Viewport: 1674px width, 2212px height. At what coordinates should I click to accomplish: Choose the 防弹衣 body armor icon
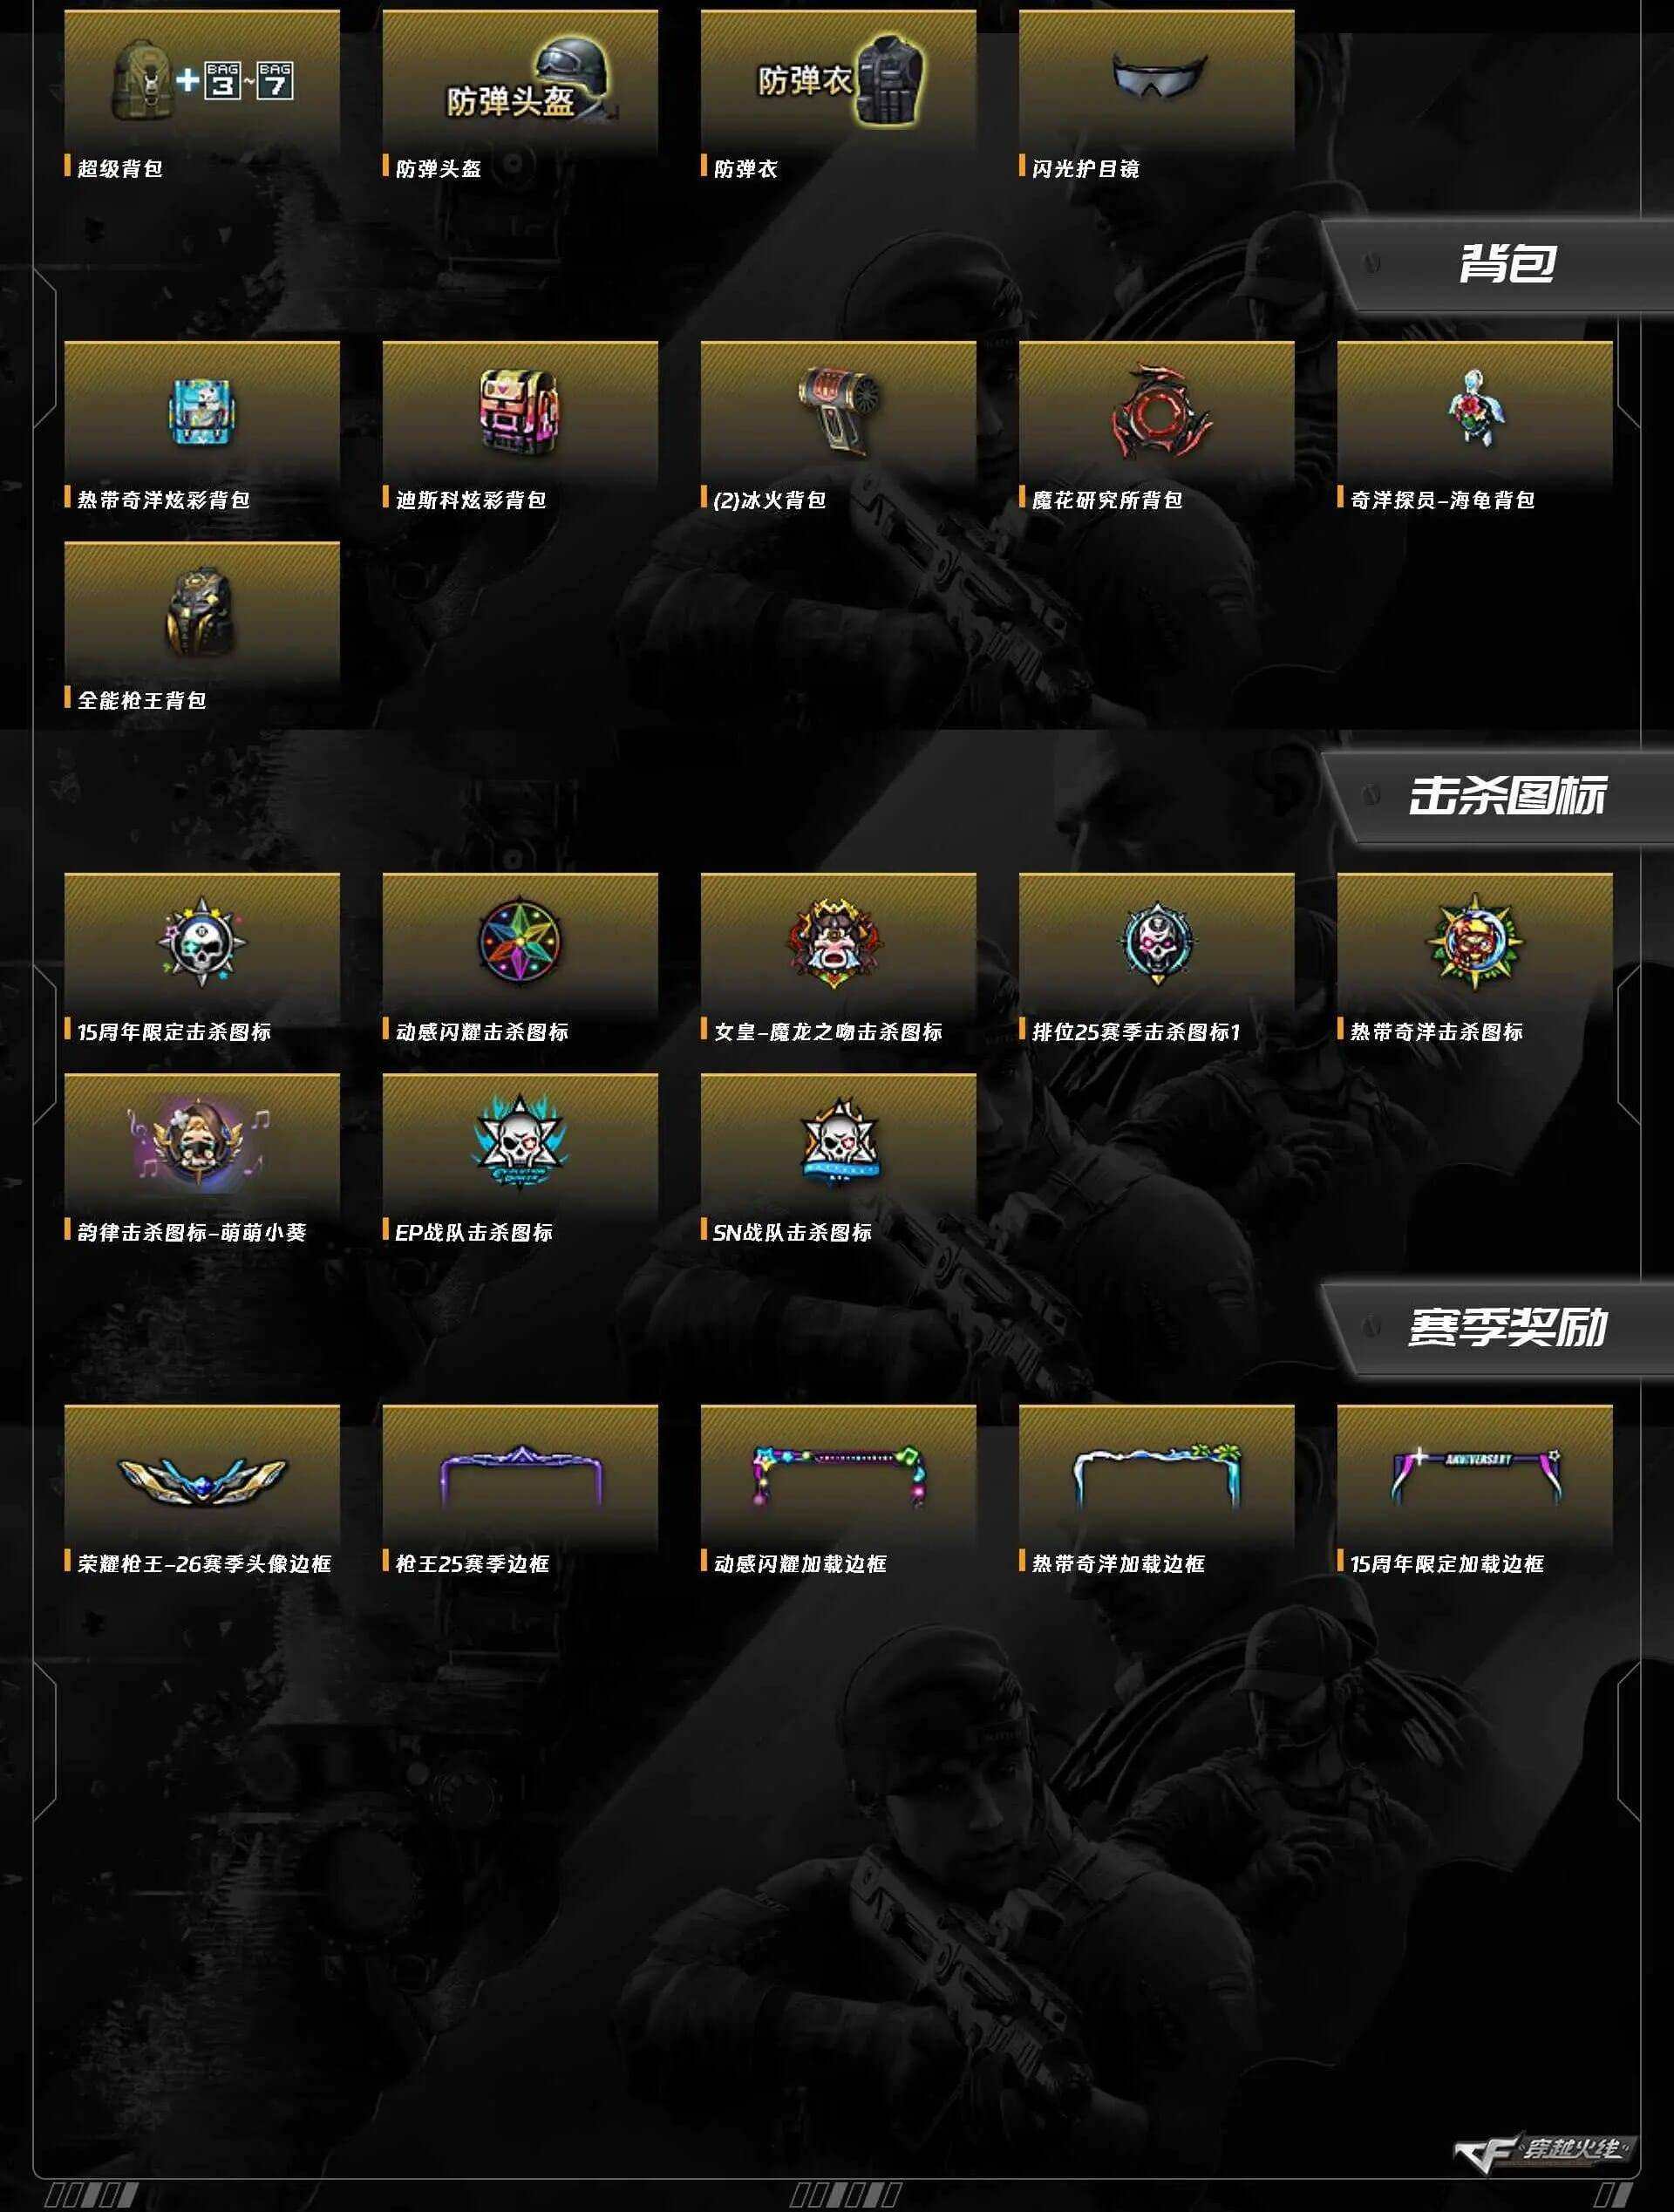pos(838,82)
